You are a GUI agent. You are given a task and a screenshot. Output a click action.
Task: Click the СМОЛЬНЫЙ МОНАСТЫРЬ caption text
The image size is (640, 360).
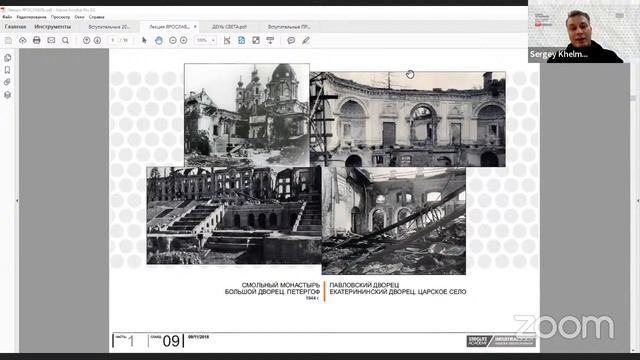[x=281, y=285]
